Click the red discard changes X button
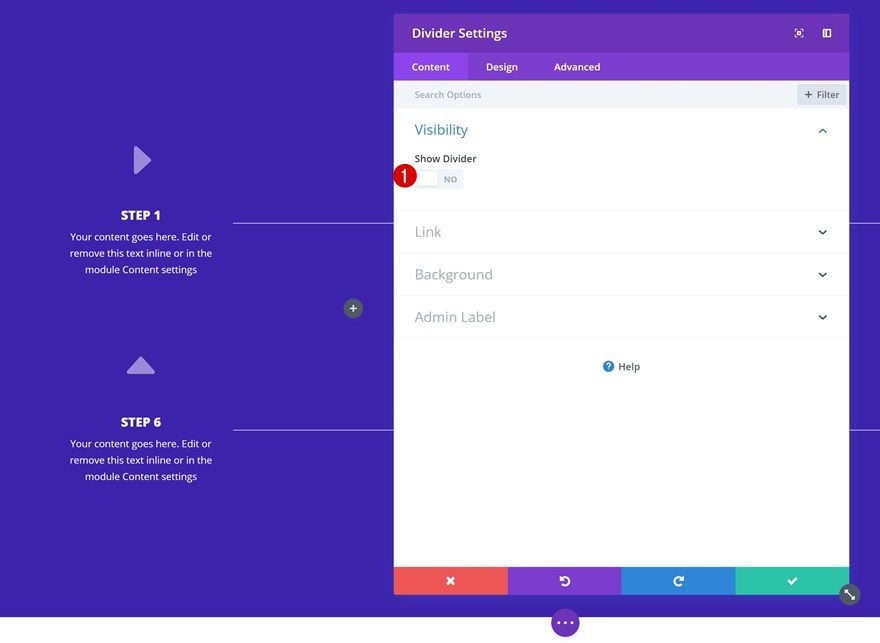 point(451,581)
